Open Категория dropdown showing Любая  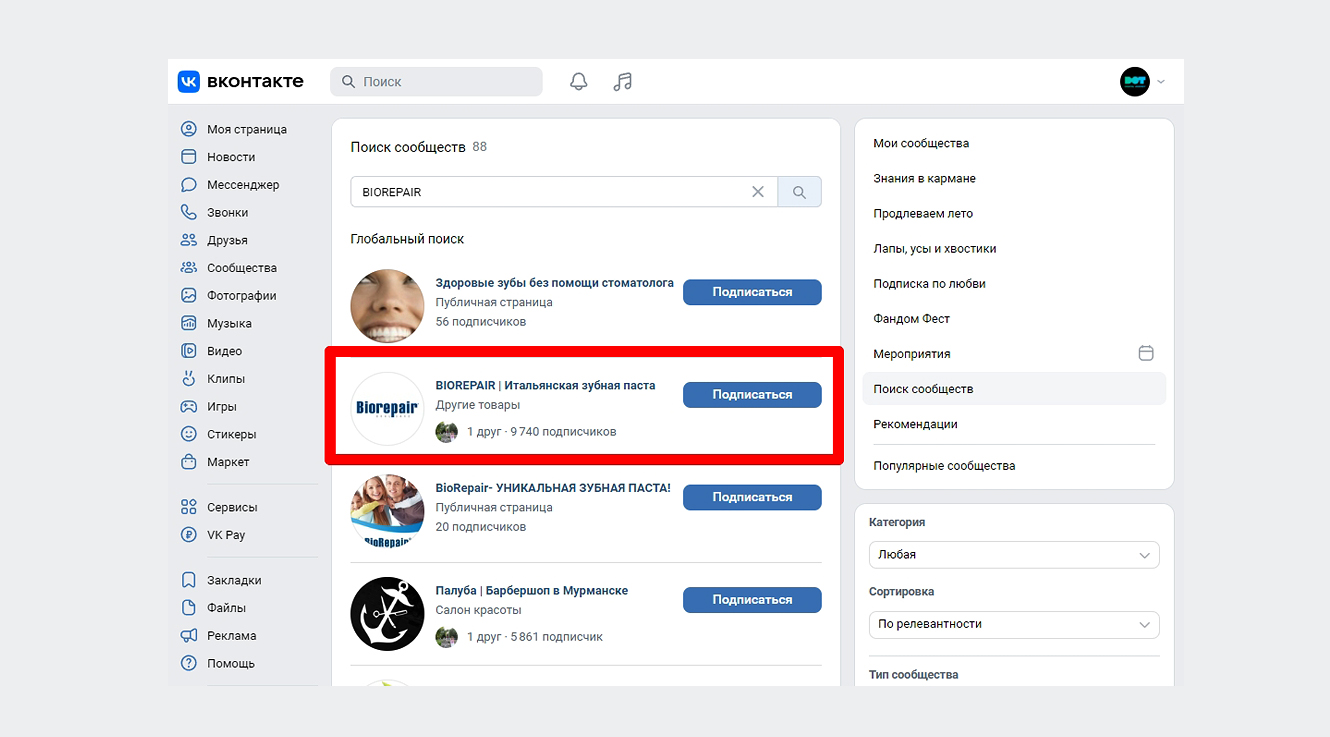pos(1014,554)
